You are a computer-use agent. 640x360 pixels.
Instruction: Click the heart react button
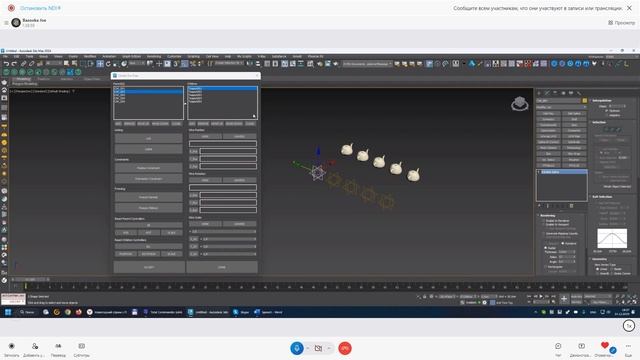click(x=605, y=346)
